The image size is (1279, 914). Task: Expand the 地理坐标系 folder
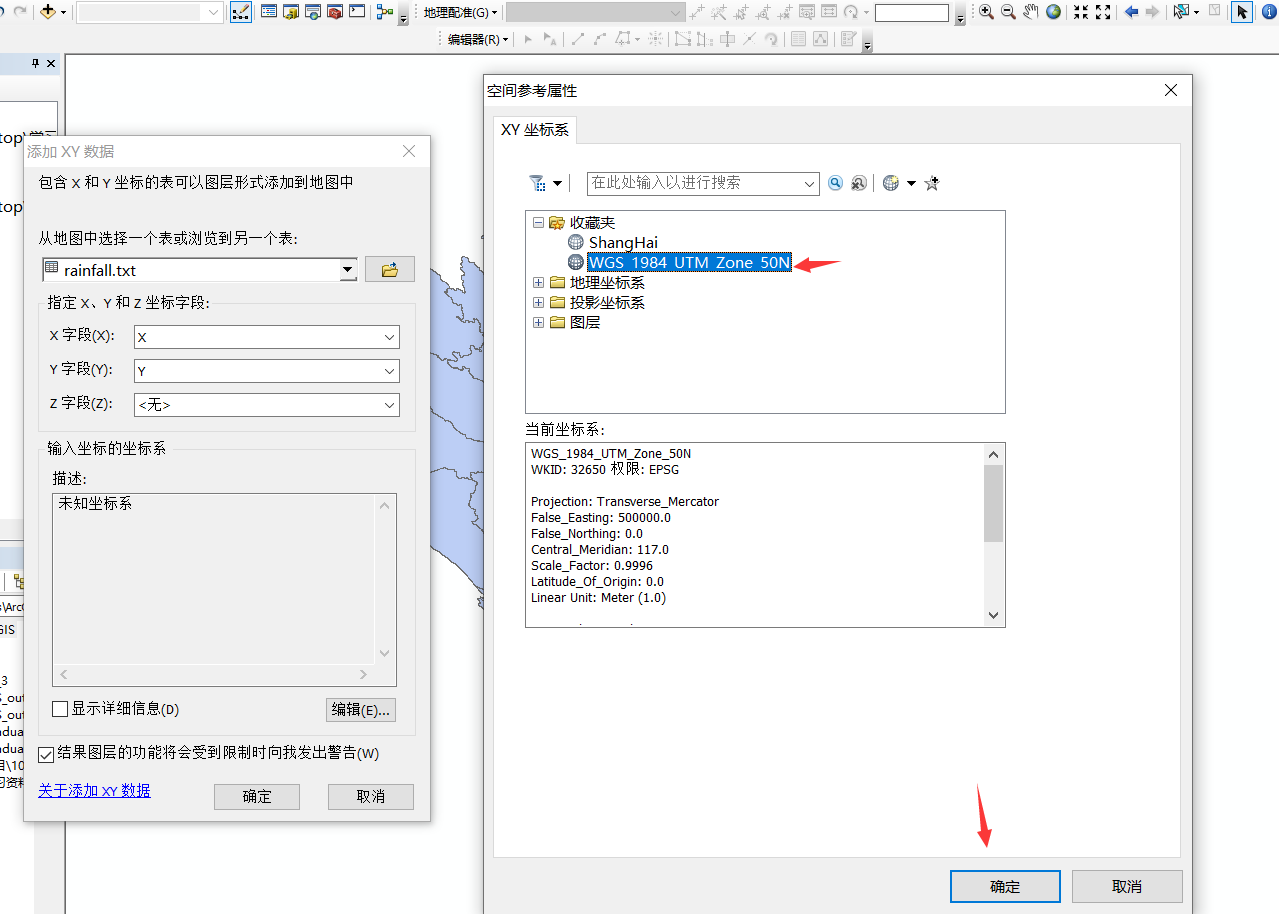coord(539,283)
